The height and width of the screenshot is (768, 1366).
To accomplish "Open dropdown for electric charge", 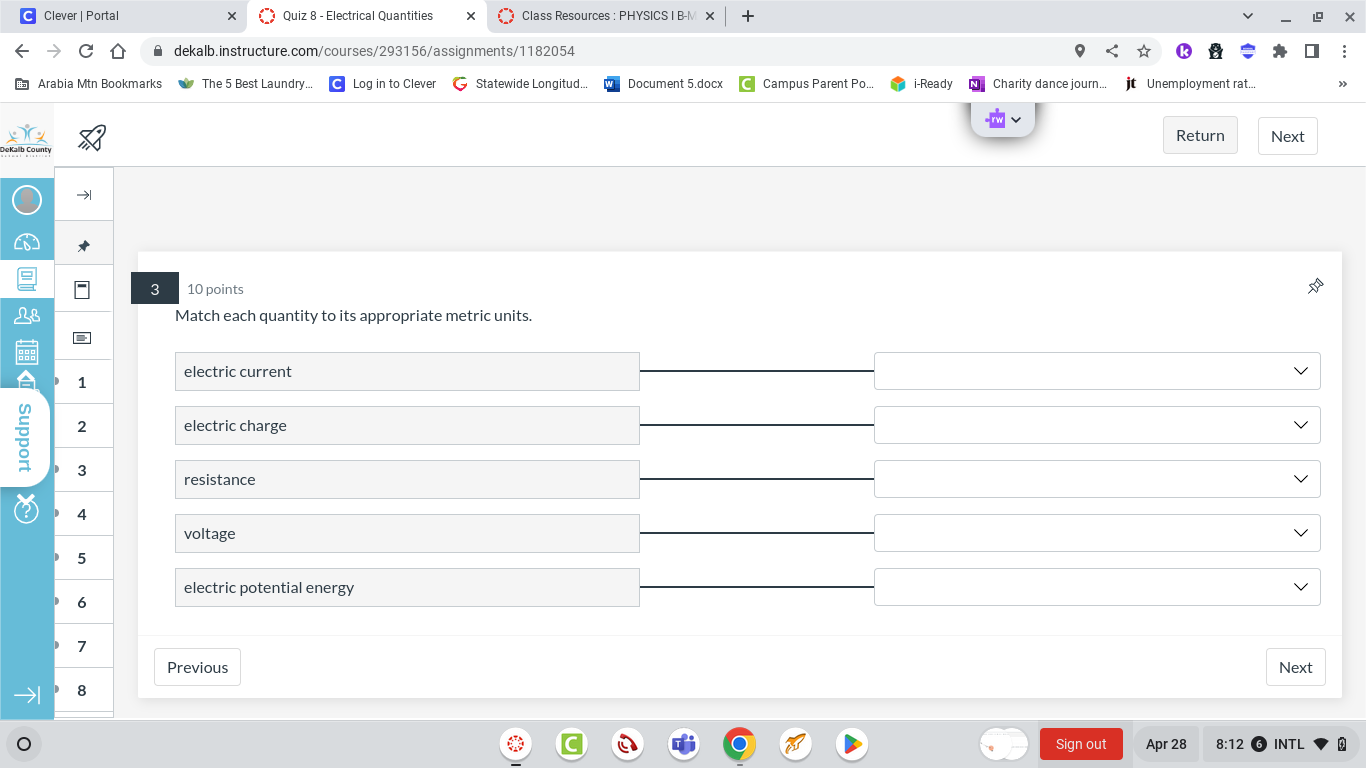I will pos(1097,425).
